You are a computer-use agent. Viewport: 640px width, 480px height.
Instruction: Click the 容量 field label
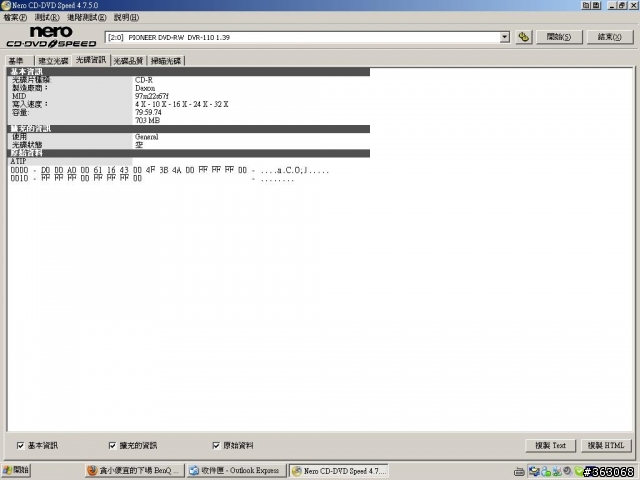click(20, 112)
